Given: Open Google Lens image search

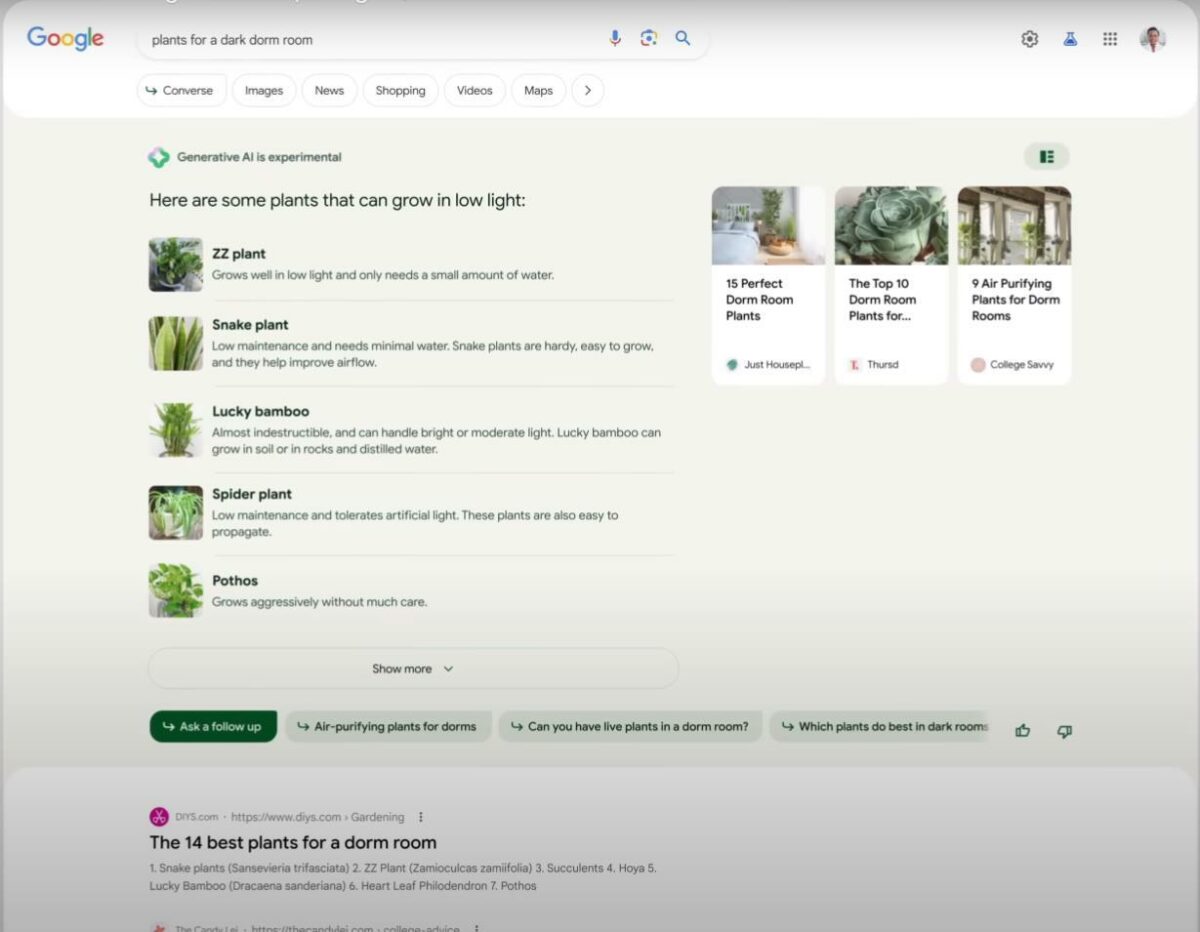Looking at the screenshot, I should [x=649, y=39].
